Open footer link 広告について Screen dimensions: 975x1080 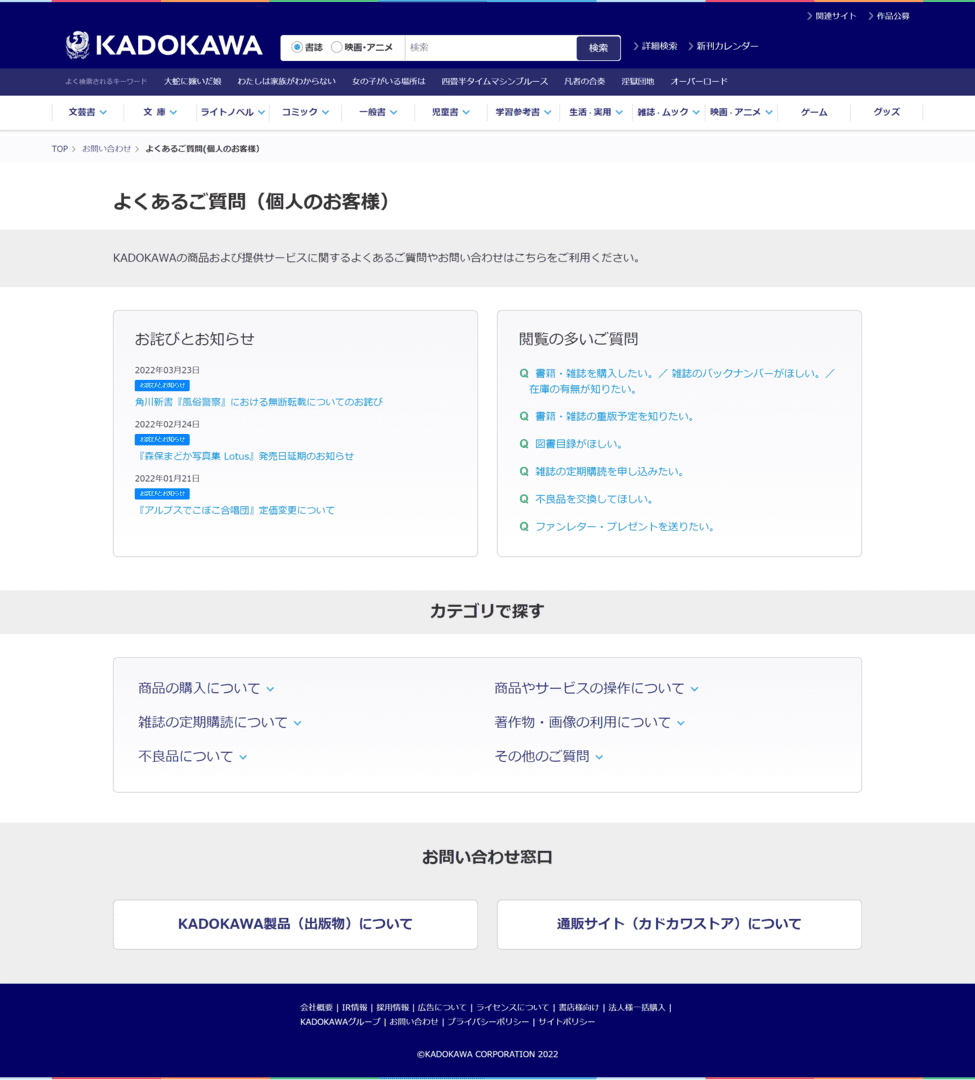tap(442, 1008)
